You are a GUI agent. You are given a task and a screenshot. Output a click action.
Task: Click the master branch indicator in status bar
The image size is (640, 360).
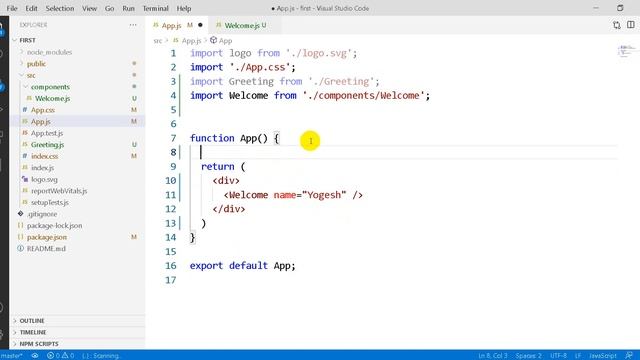click(11, 356)
